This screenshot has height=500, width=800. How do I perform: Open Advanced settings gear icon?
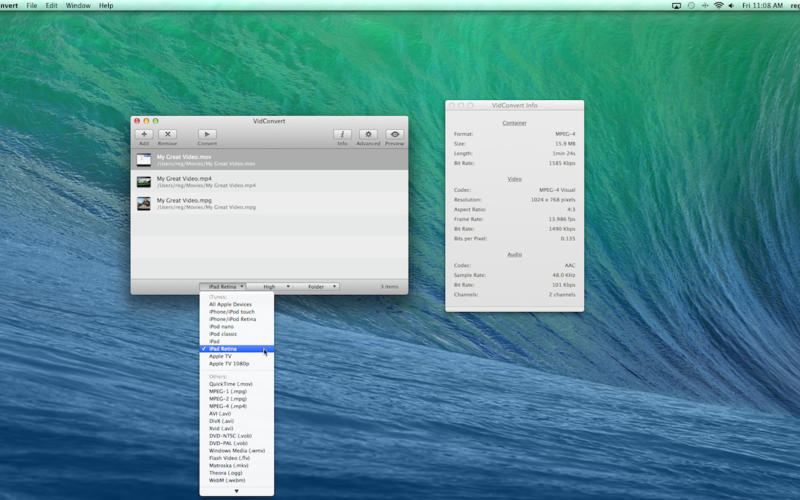click(x=368, y=134)
